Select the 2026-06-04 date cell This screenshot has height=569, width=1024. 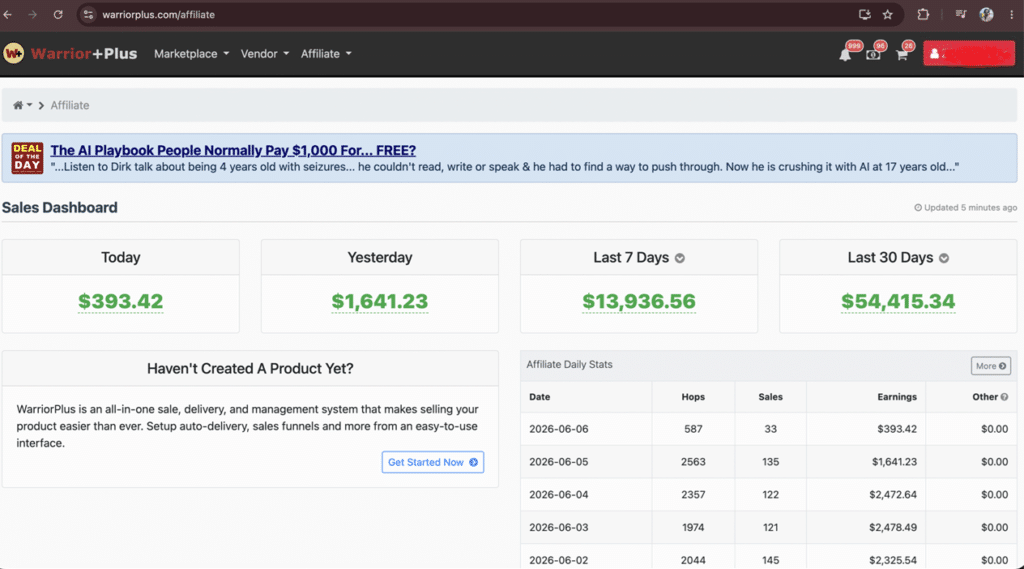tap(558, 495)
